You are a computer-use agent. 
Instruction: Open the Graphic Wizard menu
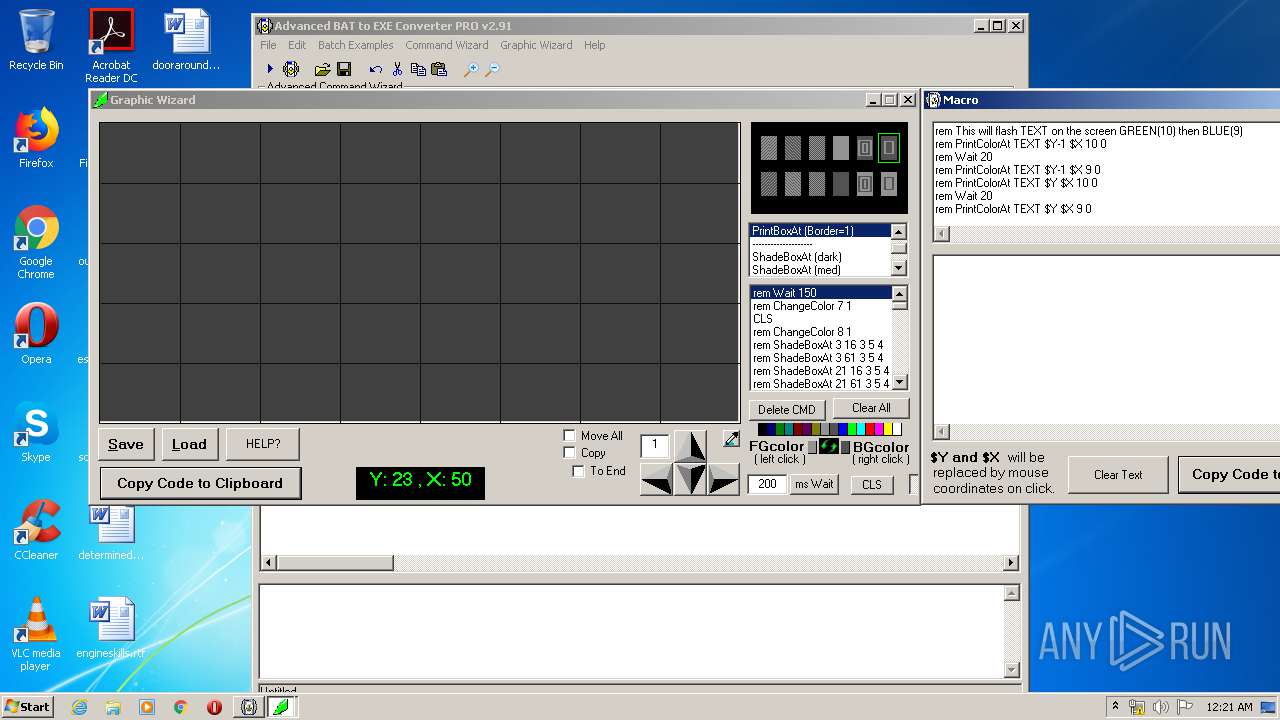click(x=536, y=45)
